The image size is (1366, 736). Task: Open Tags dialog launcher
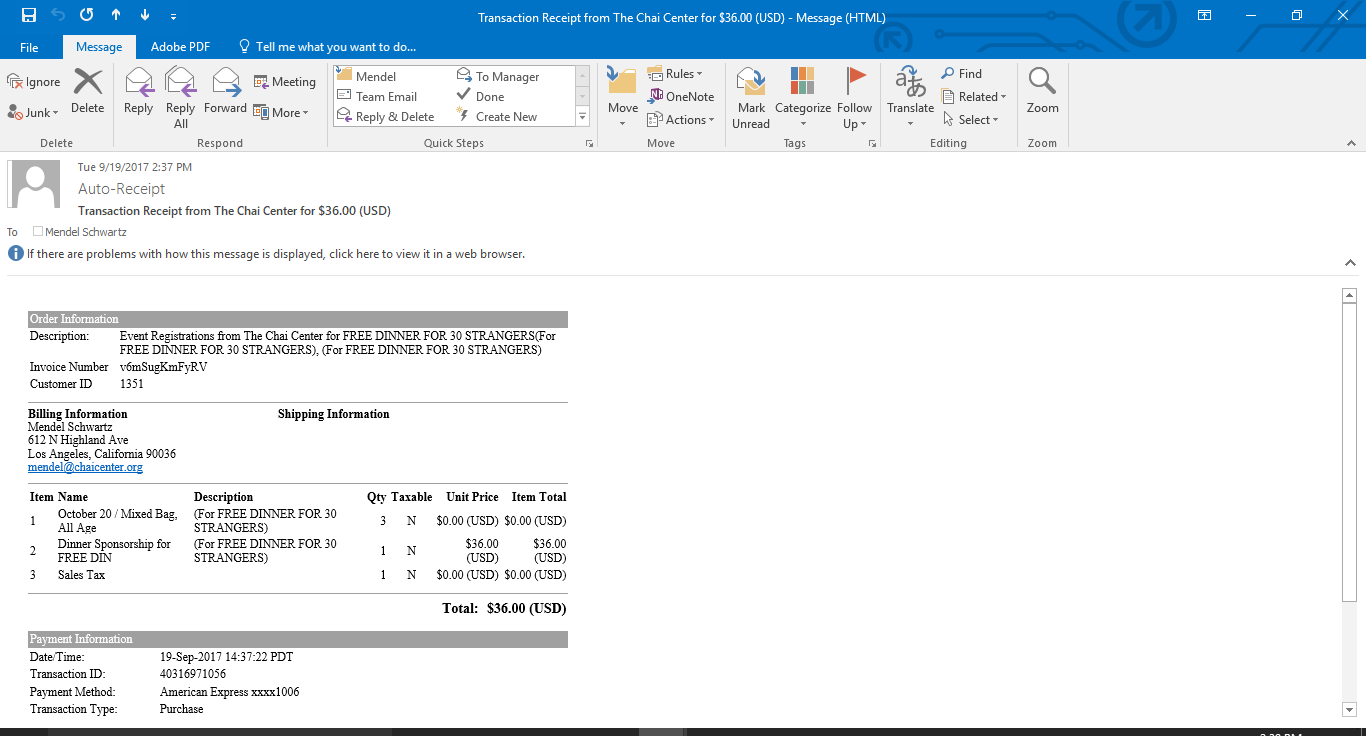pyautogui.click(x=872, y=144)
